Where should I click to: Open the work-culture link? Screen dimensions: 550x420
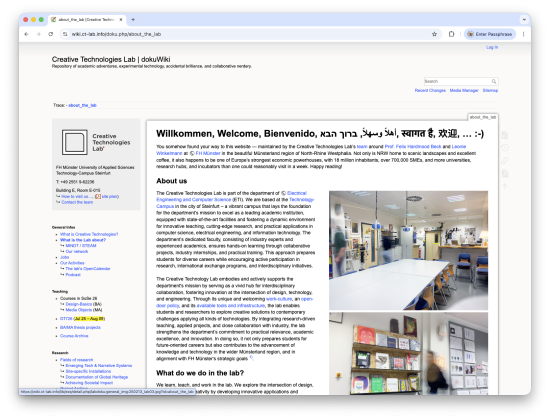279,299
